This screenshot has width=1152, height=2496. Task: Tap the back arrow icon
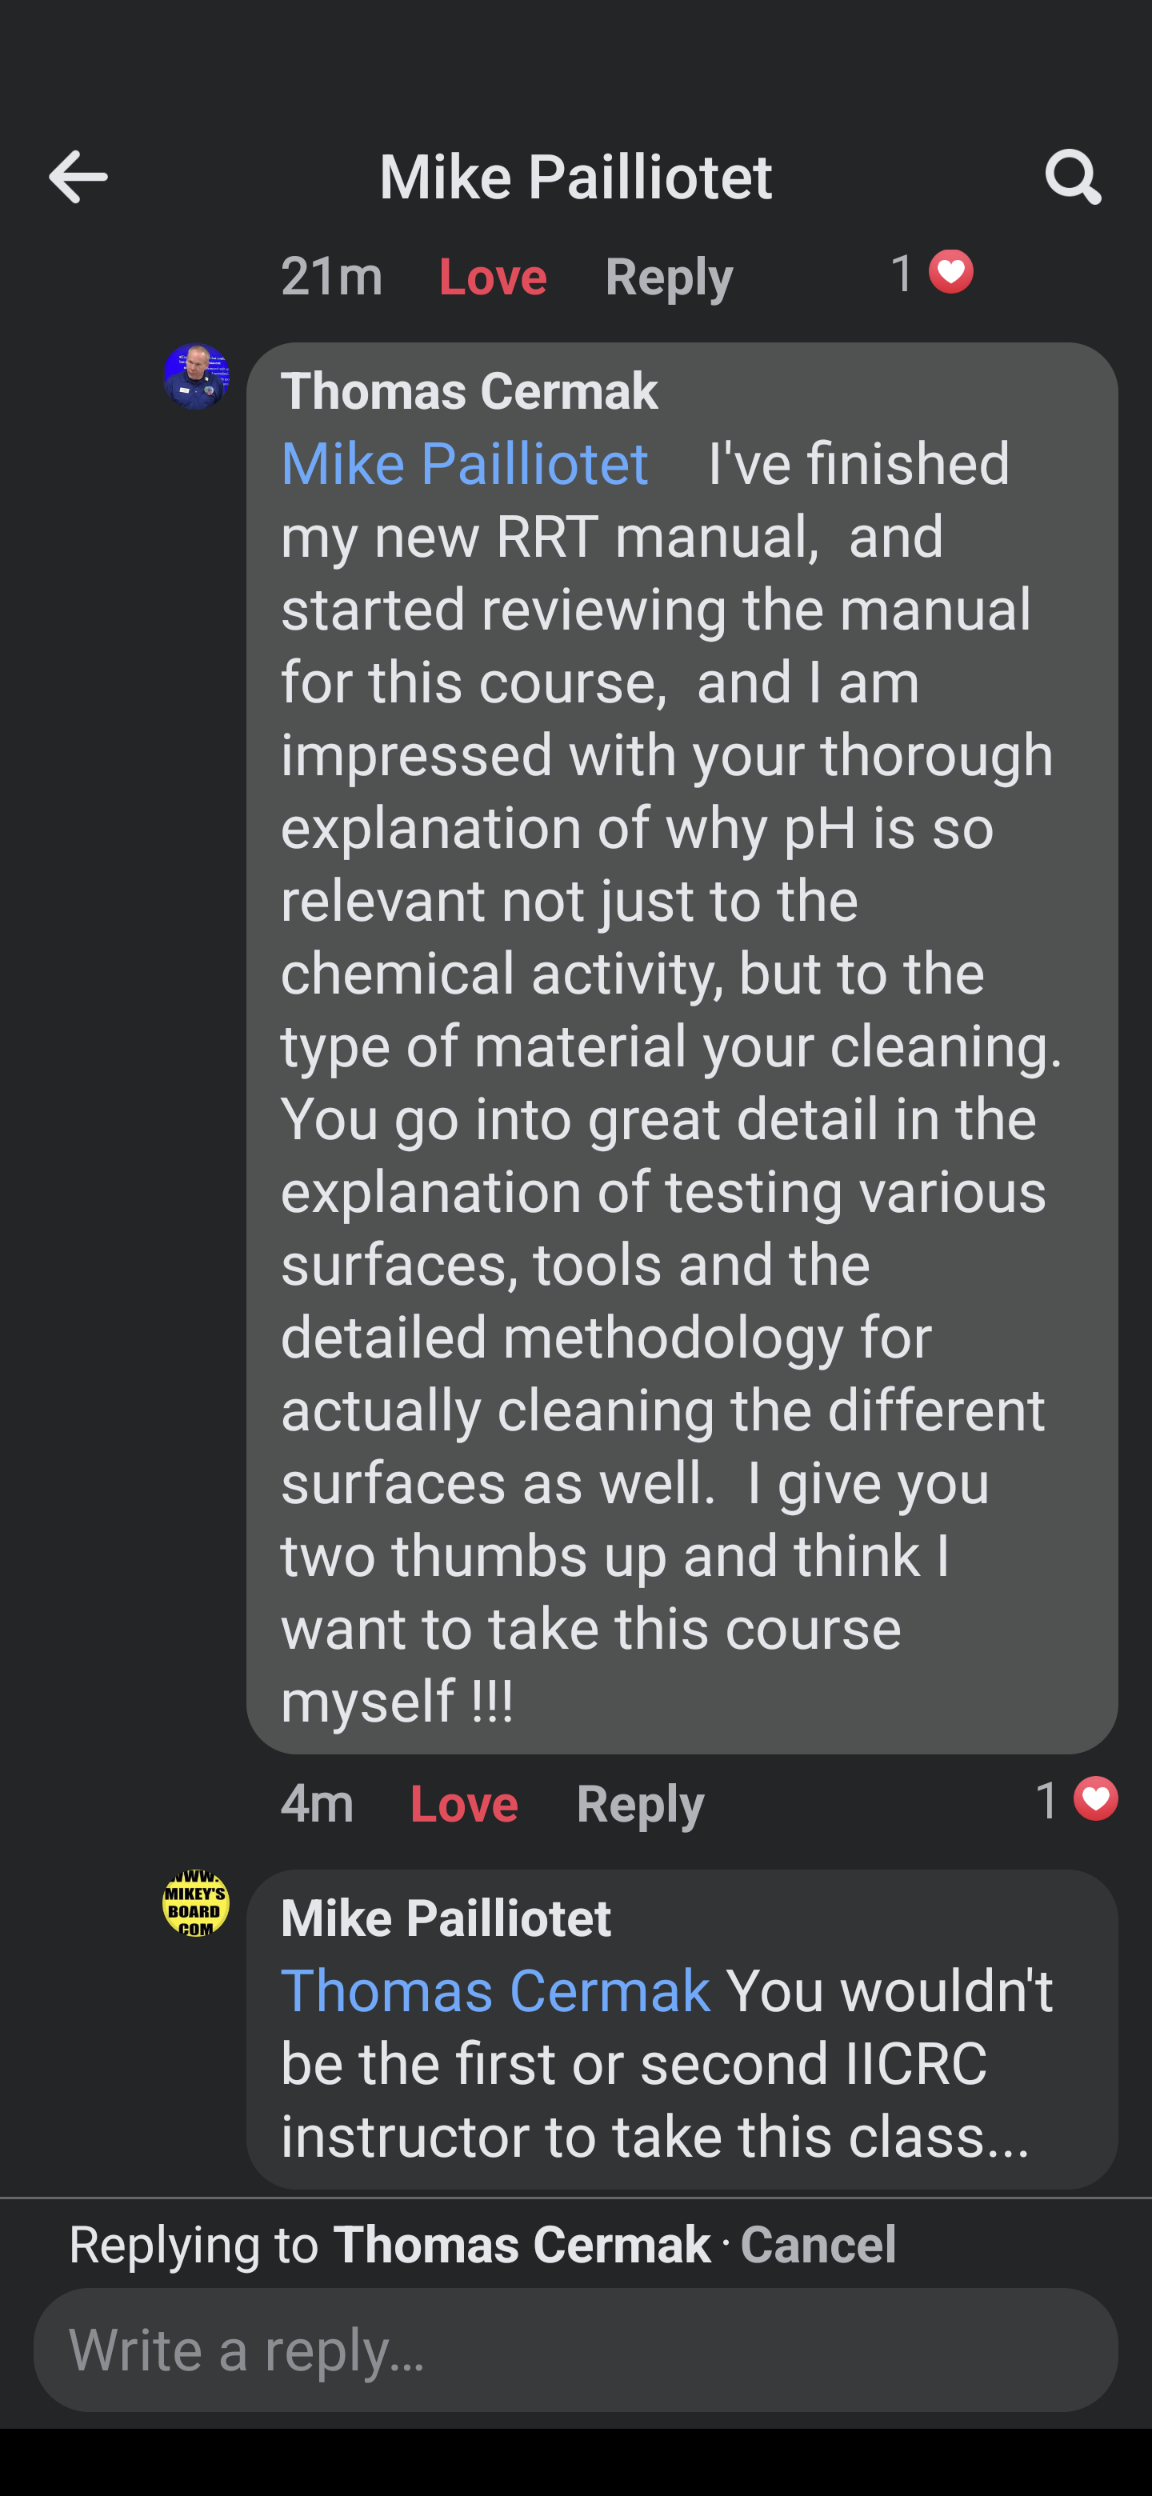(x=78, y=177)
